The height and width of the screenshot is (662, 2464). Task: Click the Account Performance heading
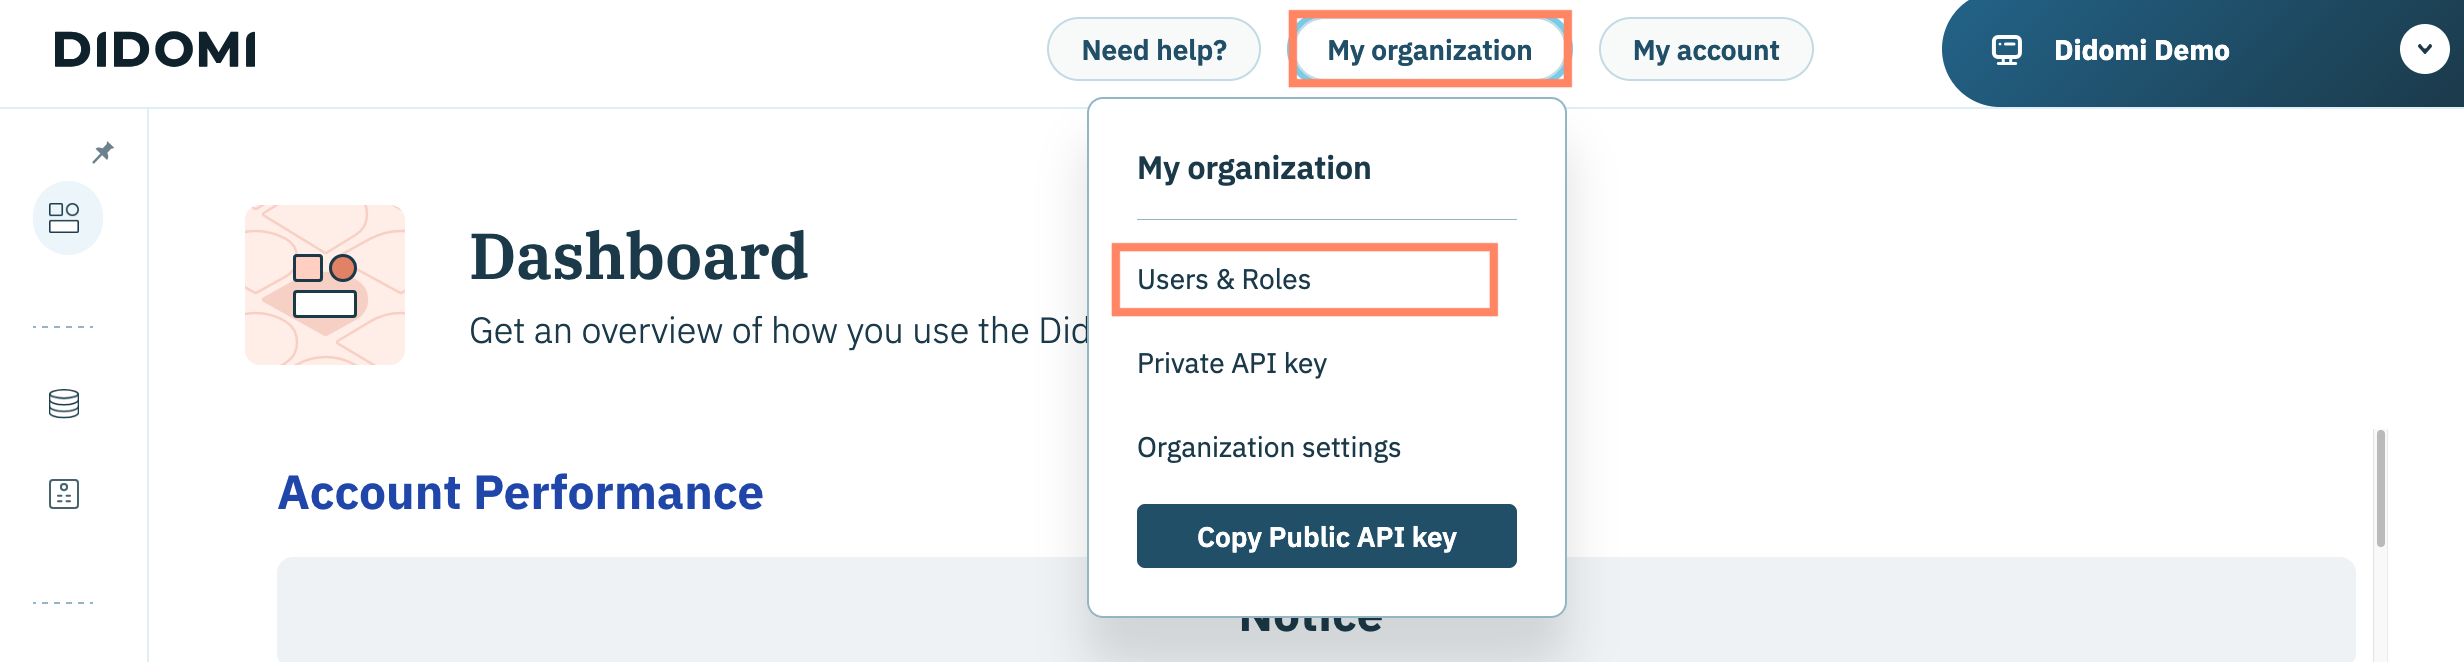pos(520,493)
